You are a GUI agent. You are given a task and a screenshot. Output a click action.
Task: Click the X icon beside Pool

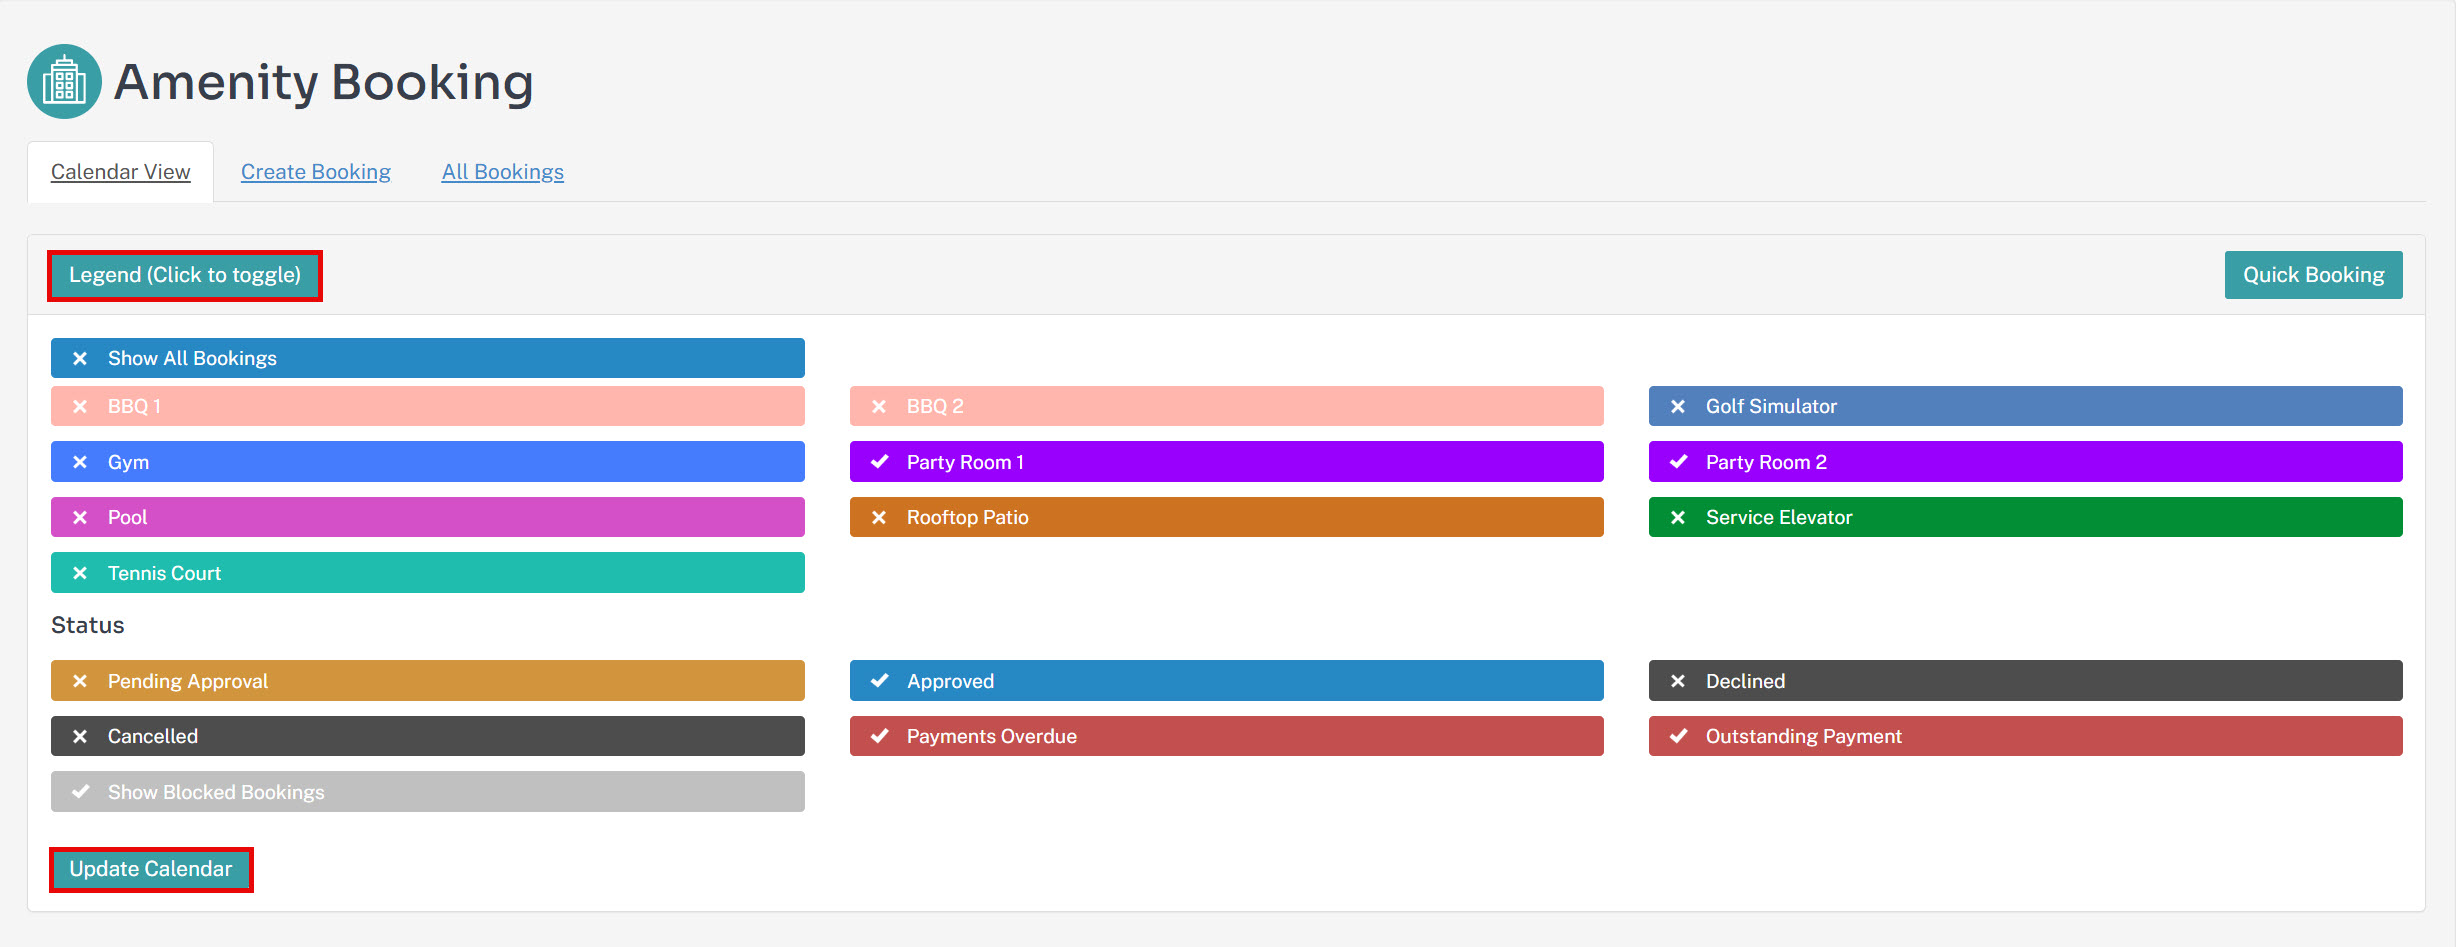tap(80, 517)
